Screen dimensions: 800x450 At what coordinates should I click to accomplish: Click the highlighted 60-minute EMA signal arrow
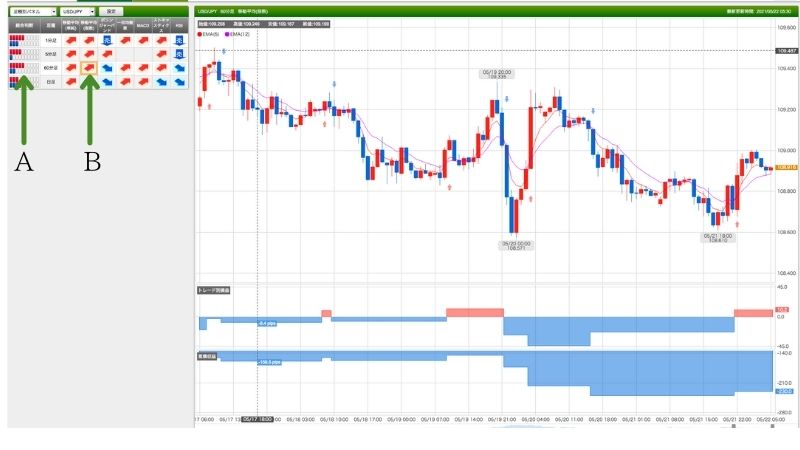90,67
